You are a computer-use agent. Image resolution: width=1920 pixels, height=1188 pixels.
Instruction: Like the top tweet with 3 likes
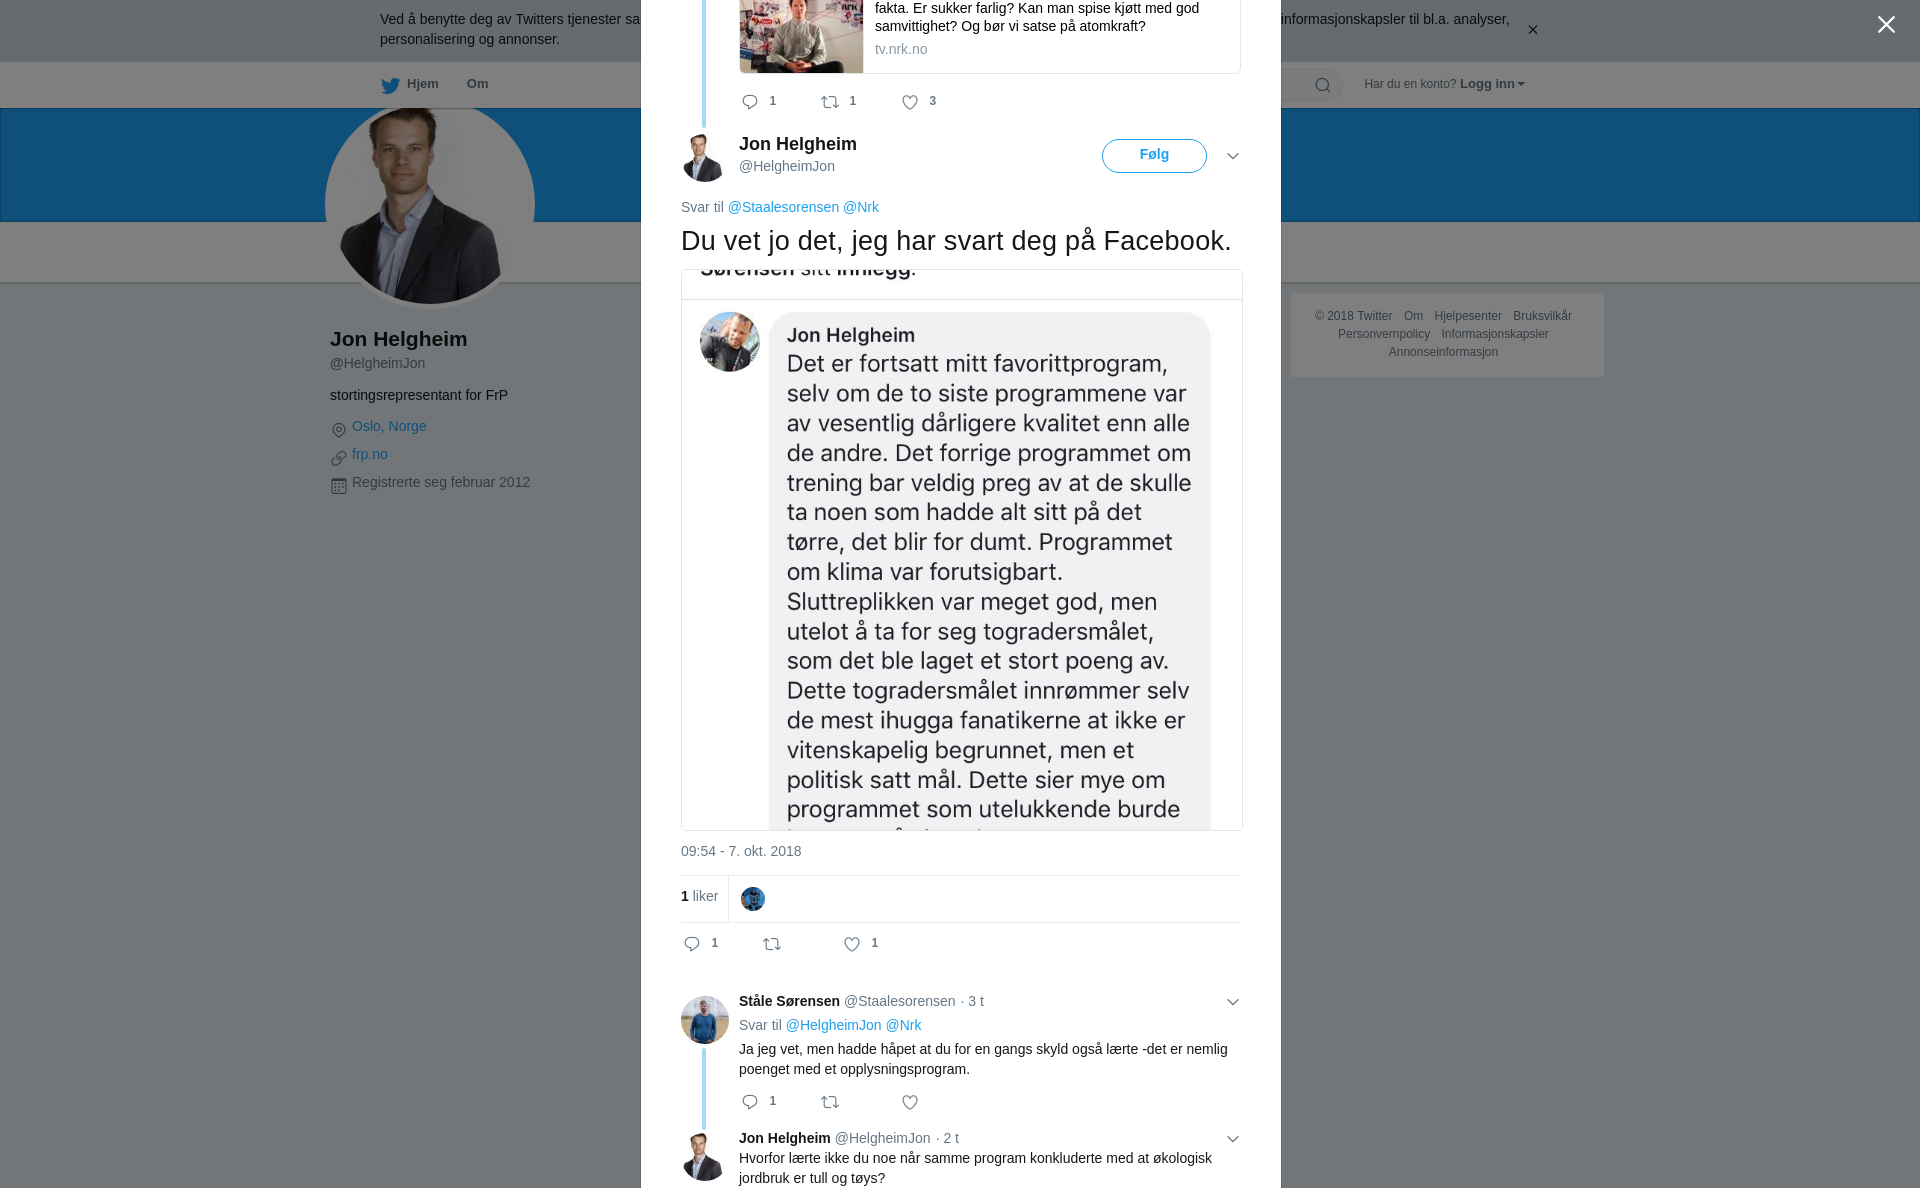click(910, 102)
